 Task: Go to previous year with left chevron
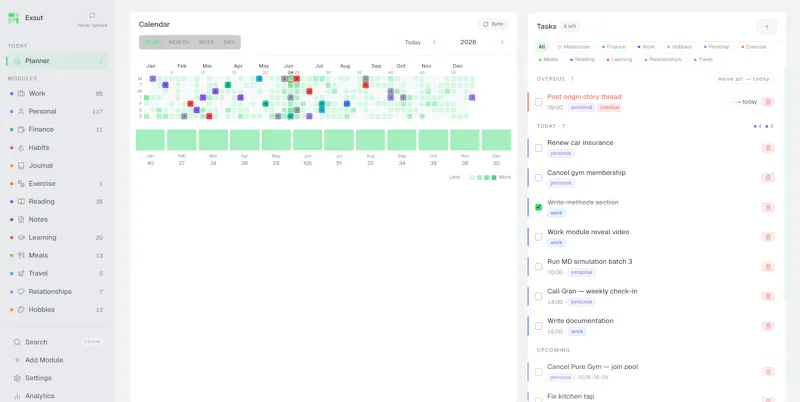tap(434, 42)
